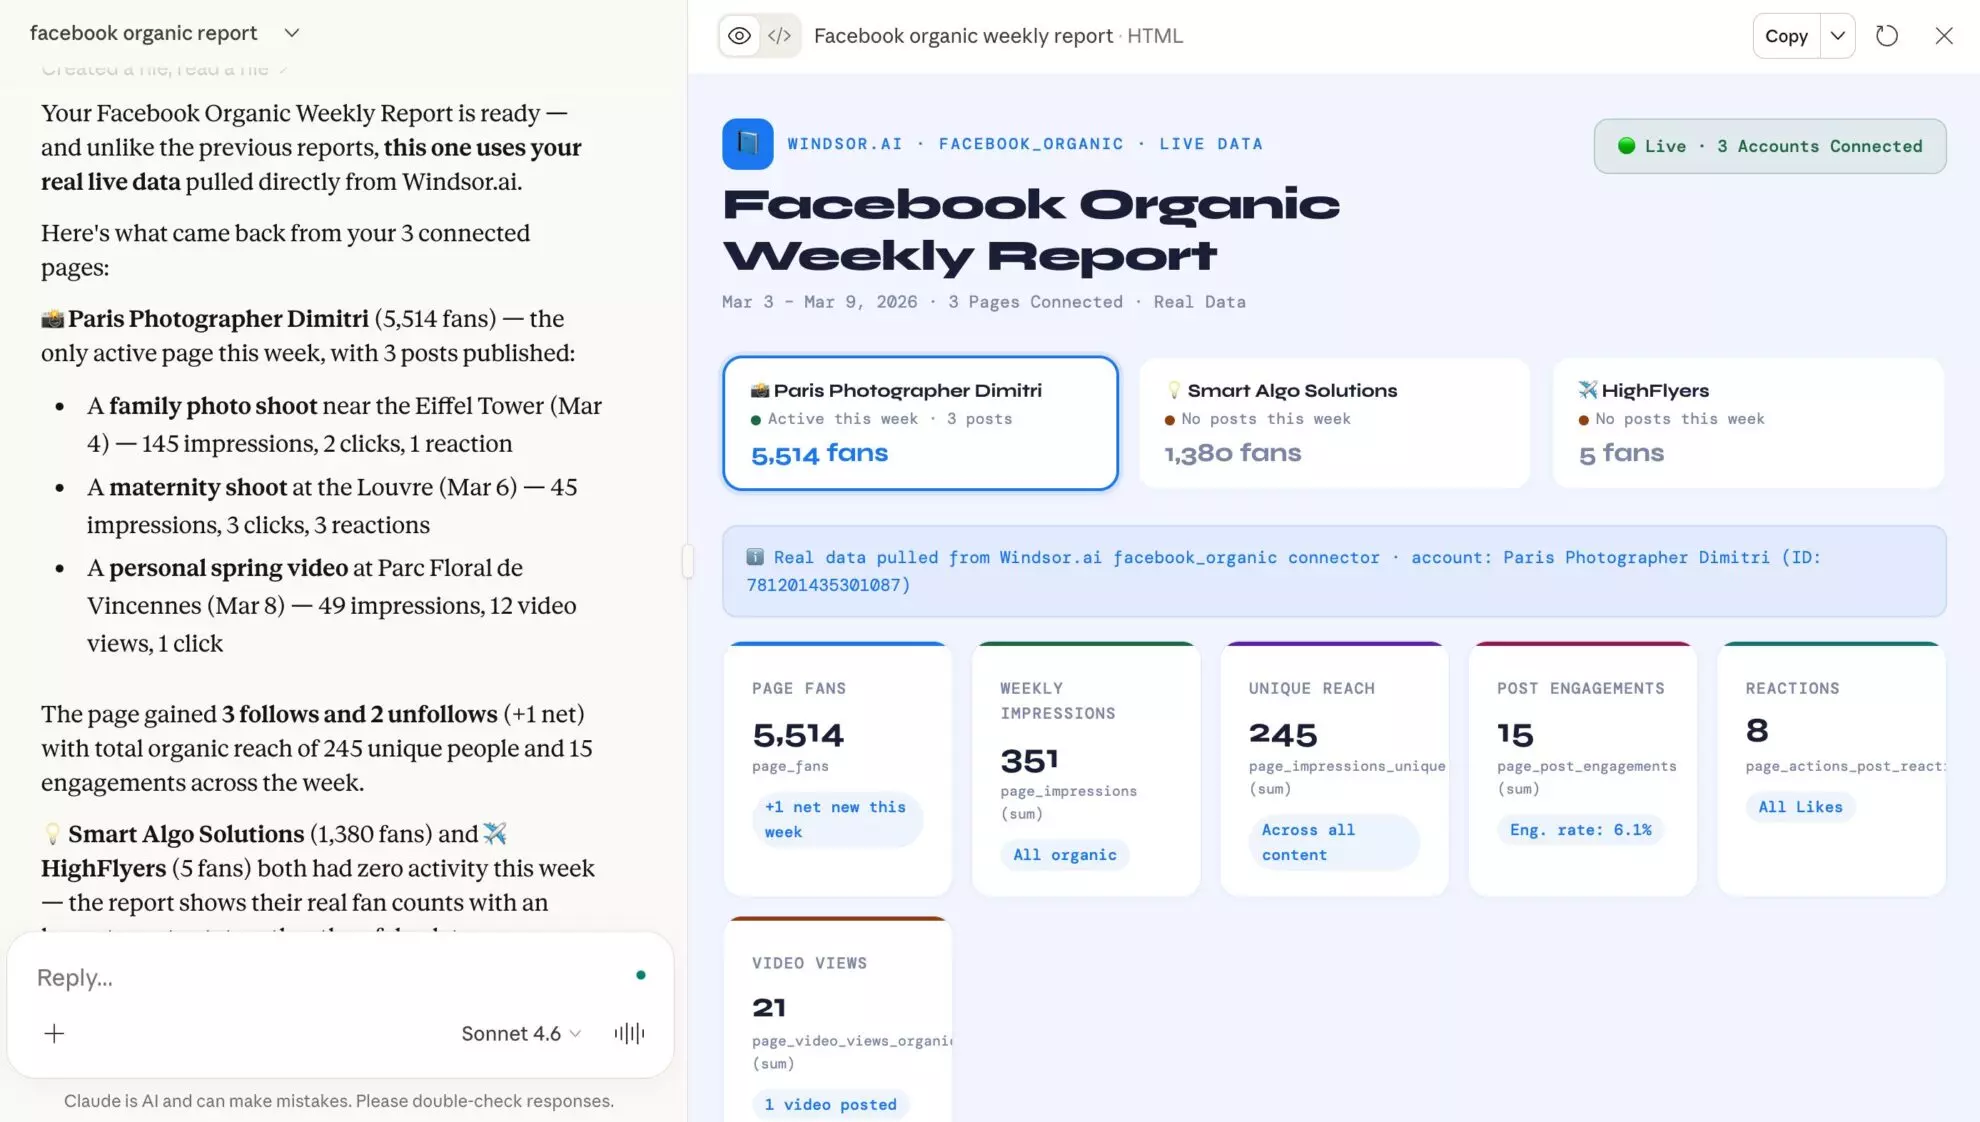Click the Video Views 21 value
Screen dimensions: 1980x1122
[x=769, y=1008]
